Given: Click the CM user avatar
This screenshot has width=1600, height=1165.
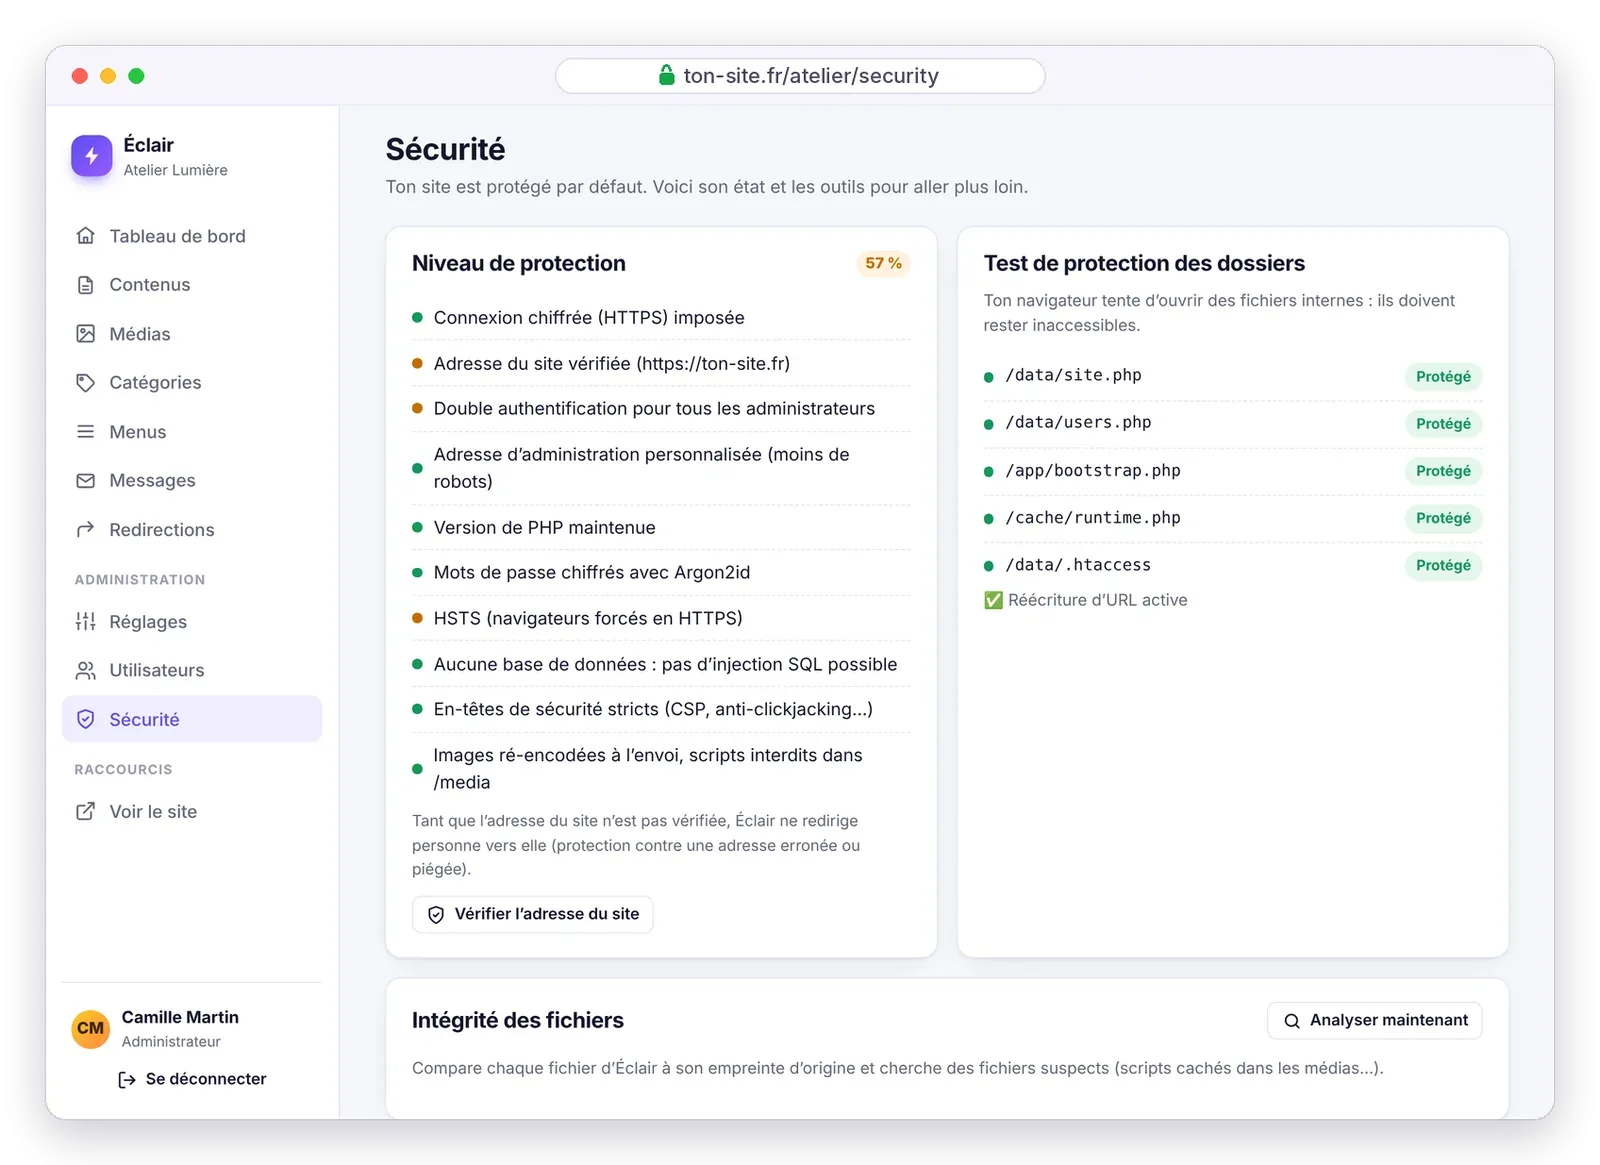Looking at the screenshot, I should (91, 1029).
